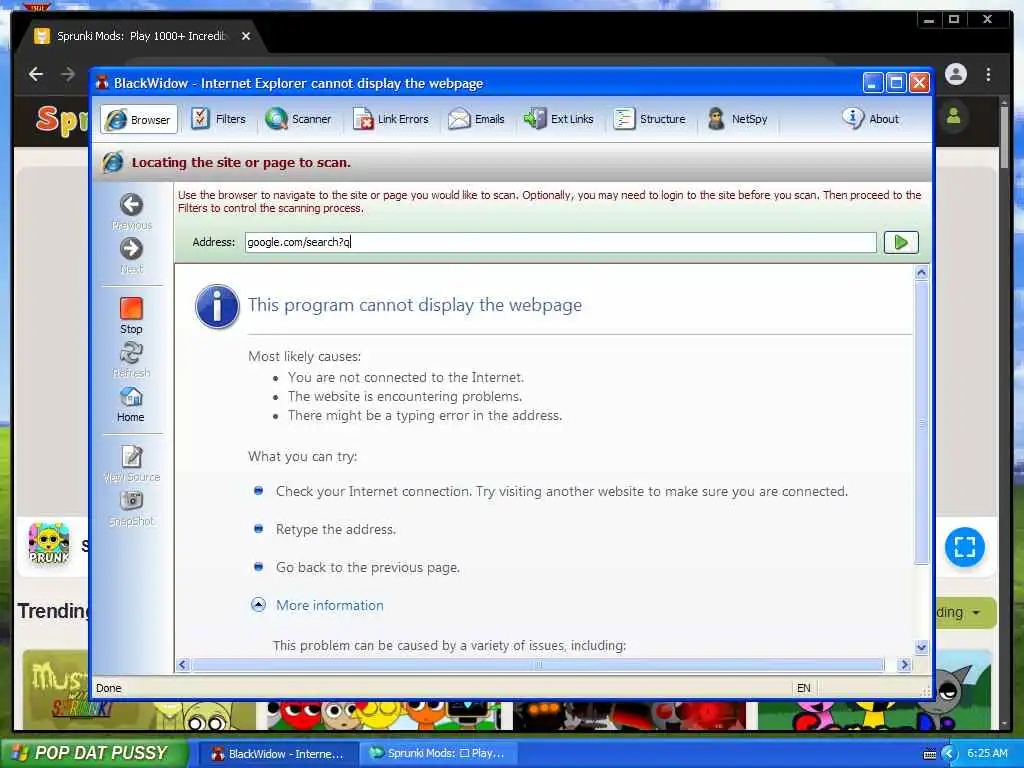Show the Emails tab

476,119
